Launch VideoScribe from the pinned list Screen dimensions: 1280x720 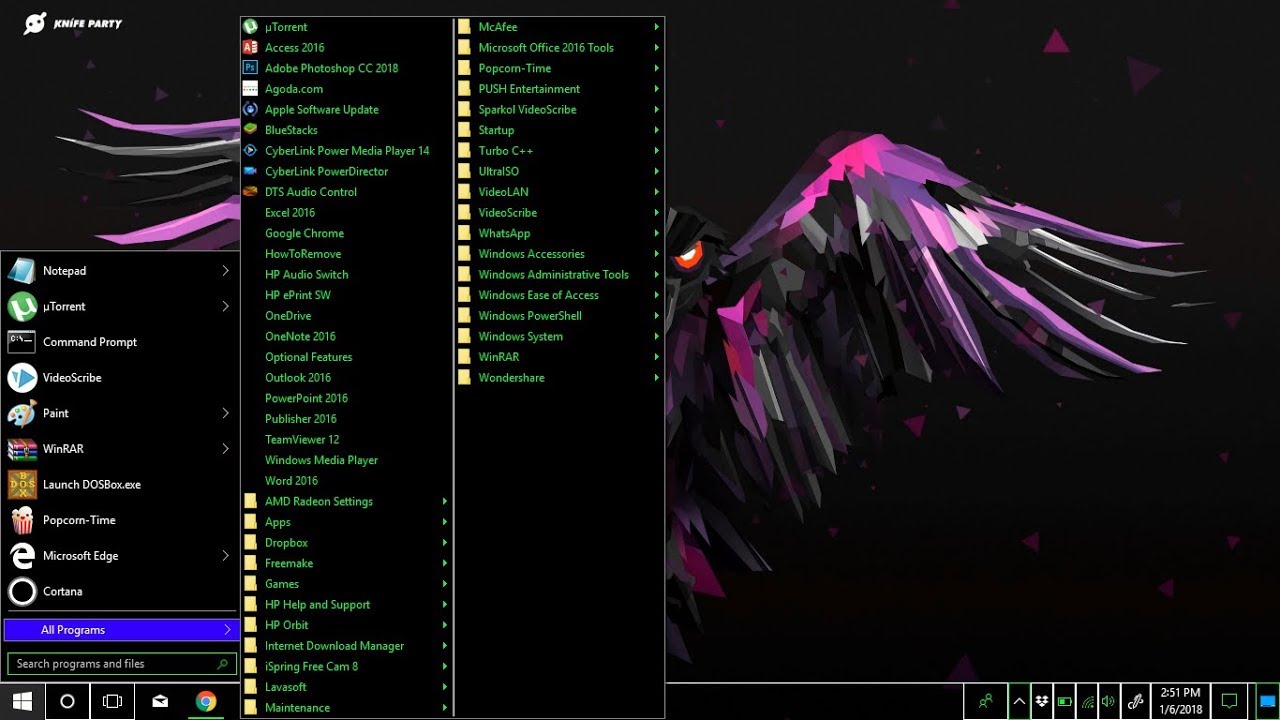pos(120,378)
